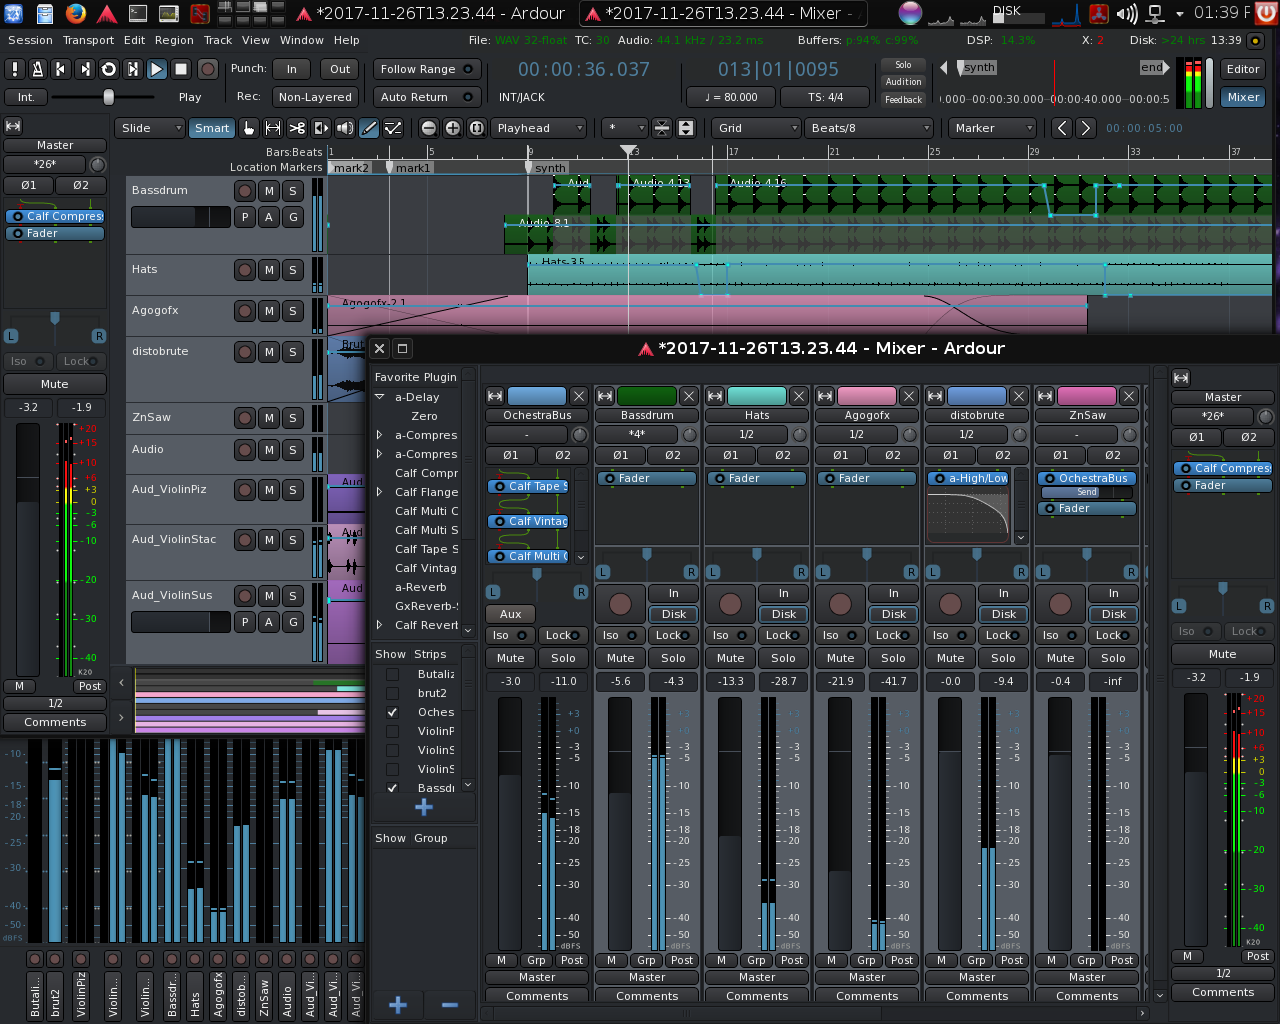Collapse the a-Delay favorite plugin entry
The height and width of the screenshot is (1024, 1280).
pyautogui.click(x=380, y=397)
